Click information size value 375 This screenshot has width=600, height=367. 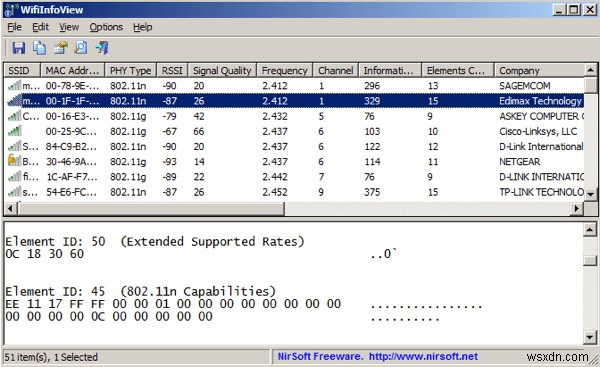[372, 192]
